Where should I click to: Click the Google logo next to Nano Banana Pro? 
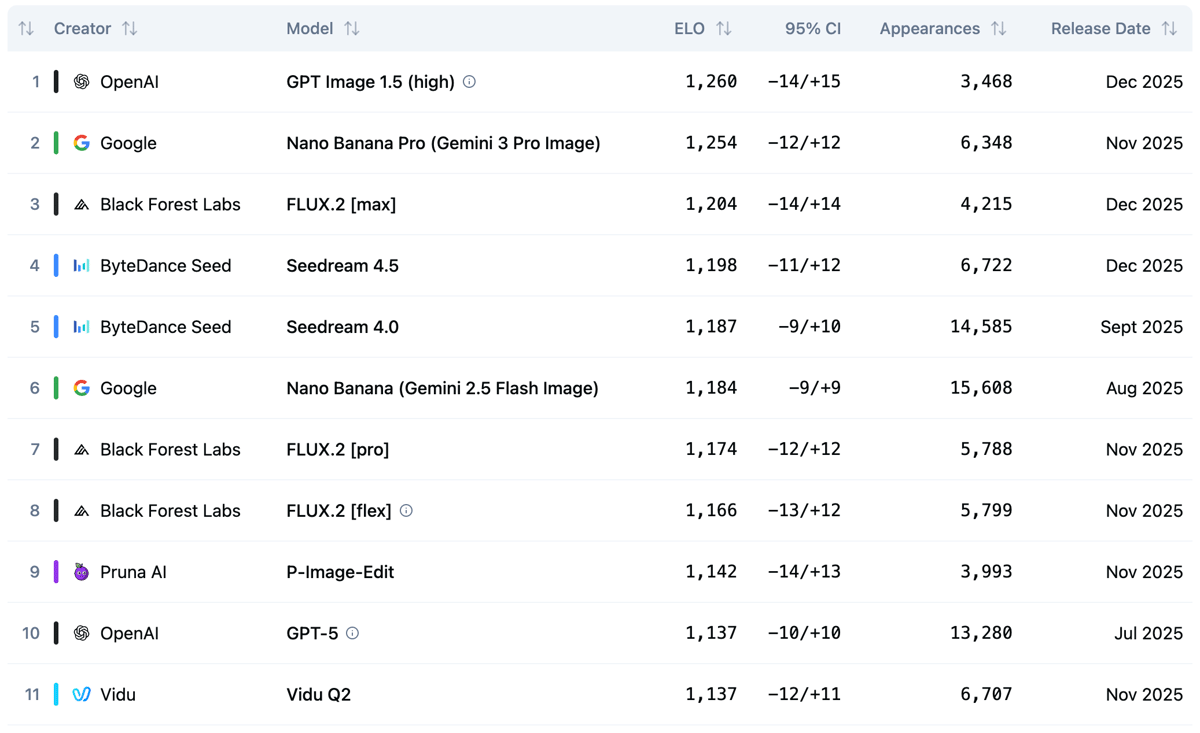click(80, 143)
